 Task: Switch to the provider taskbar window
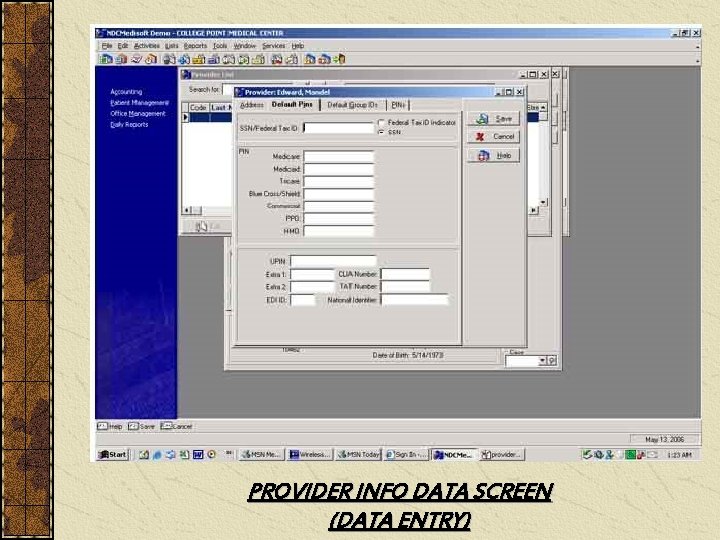pyautogui.click(x=502, y=455)
